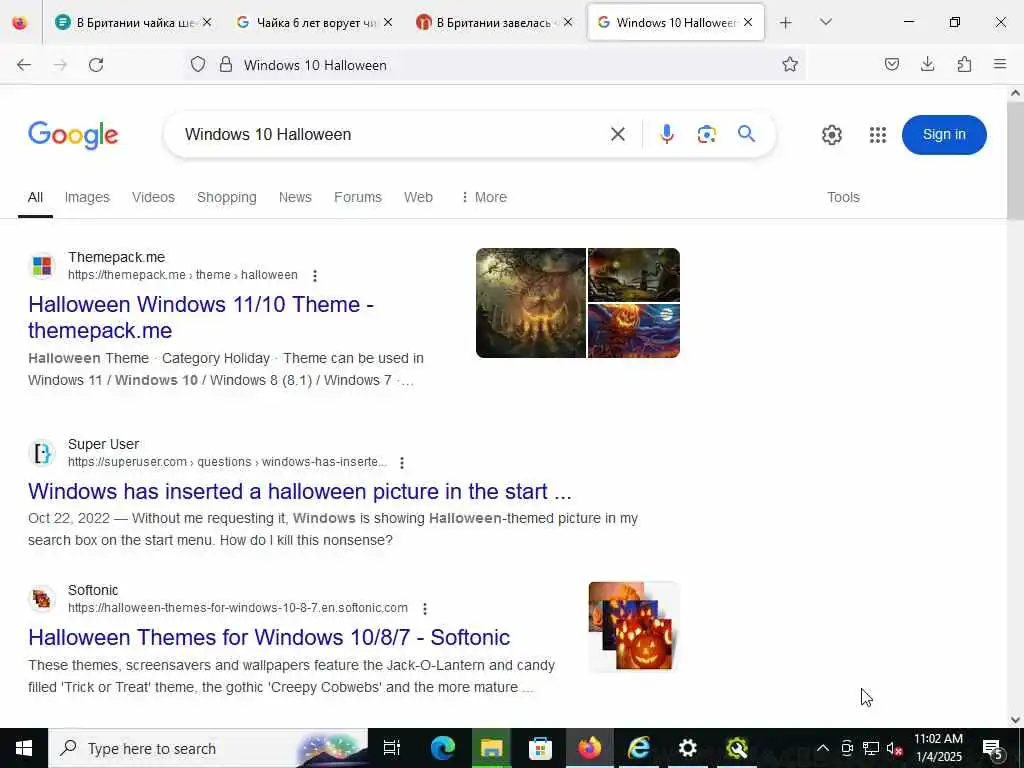Open 'Halloween Windows 11/10 Theme' result link

click(200, 317)
